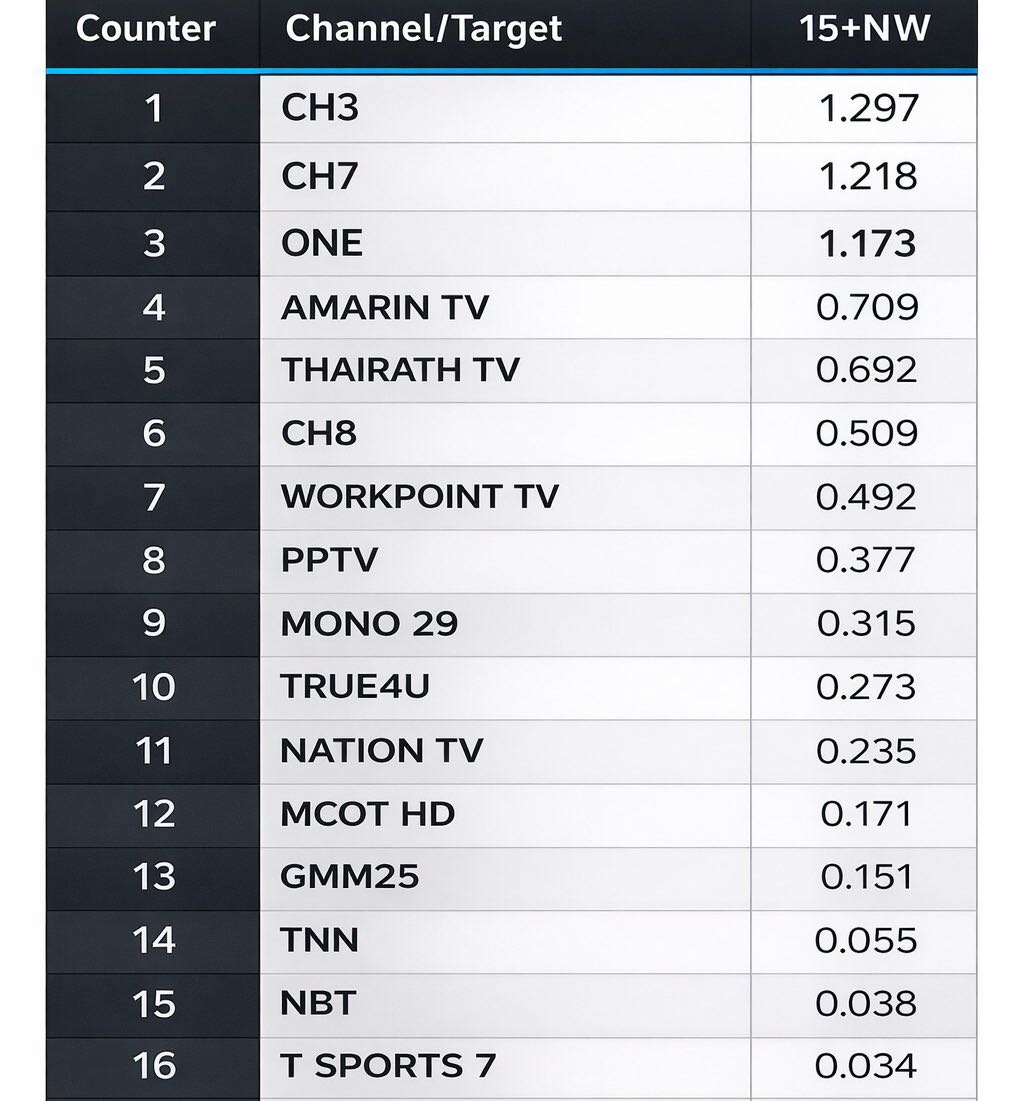The width and height of the screenshot is (1024, 1101).
Task: Click the 15+NW column header
Action: [864, 29]
